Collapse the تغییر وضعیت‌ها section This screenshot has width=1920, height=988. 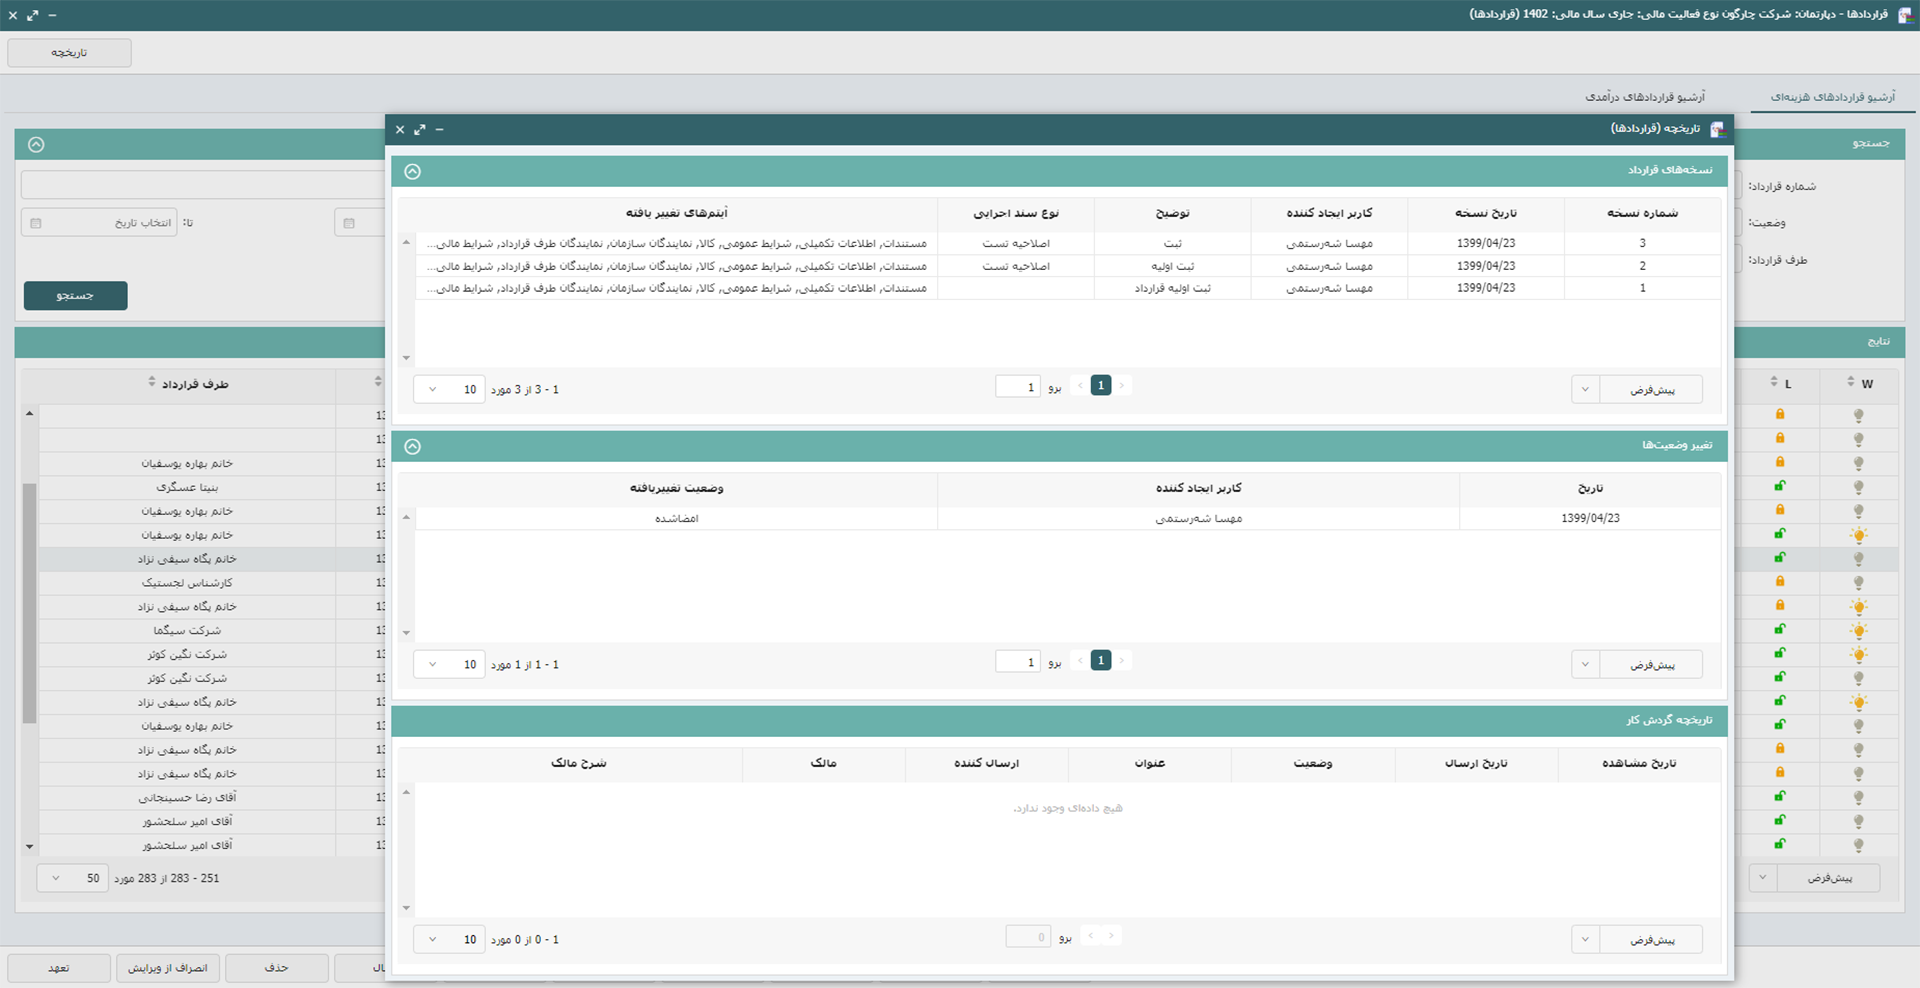(412, 447)
